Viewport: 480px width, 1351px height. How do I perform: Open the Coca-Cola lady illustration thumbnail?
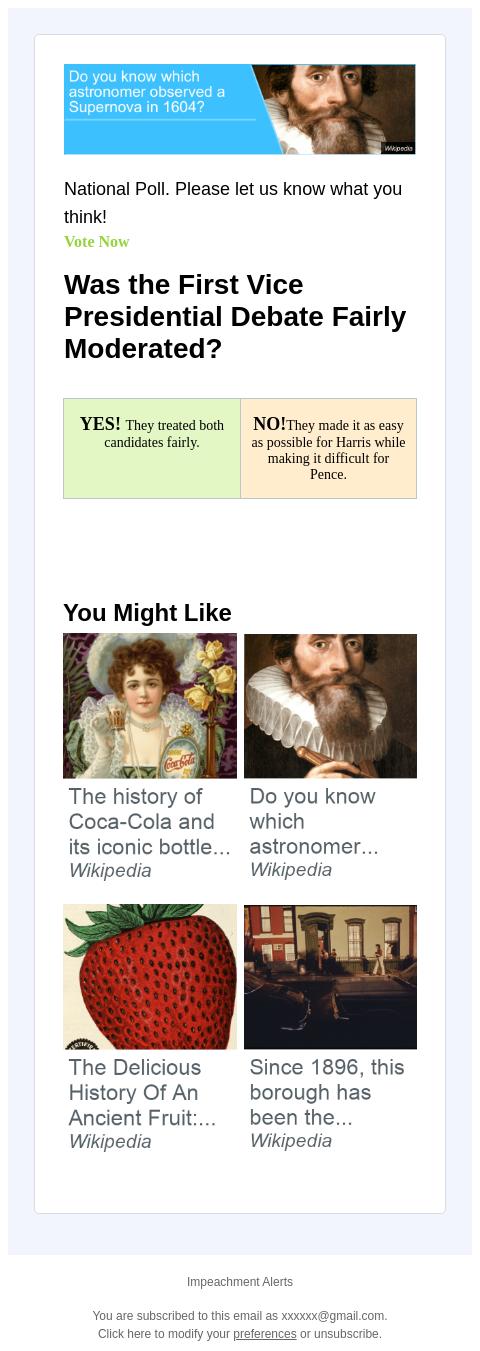[150, 706]
